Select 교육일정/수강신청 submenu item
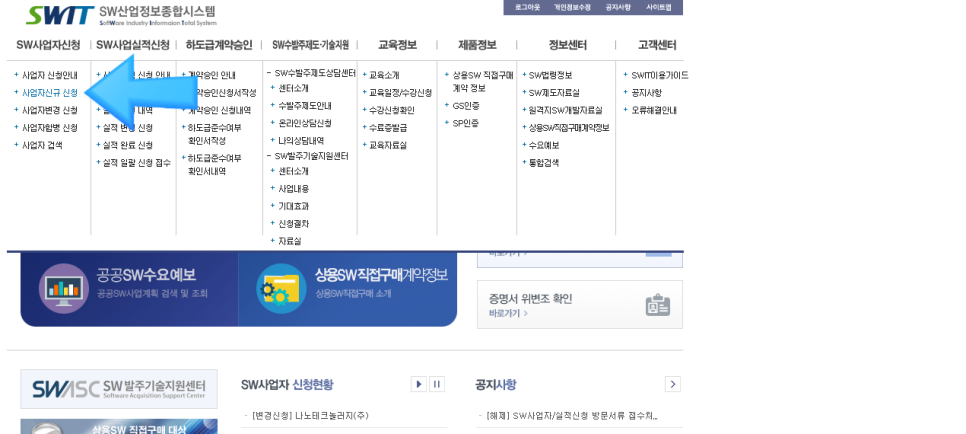This screenshot has height=434, width=966. 400,92
